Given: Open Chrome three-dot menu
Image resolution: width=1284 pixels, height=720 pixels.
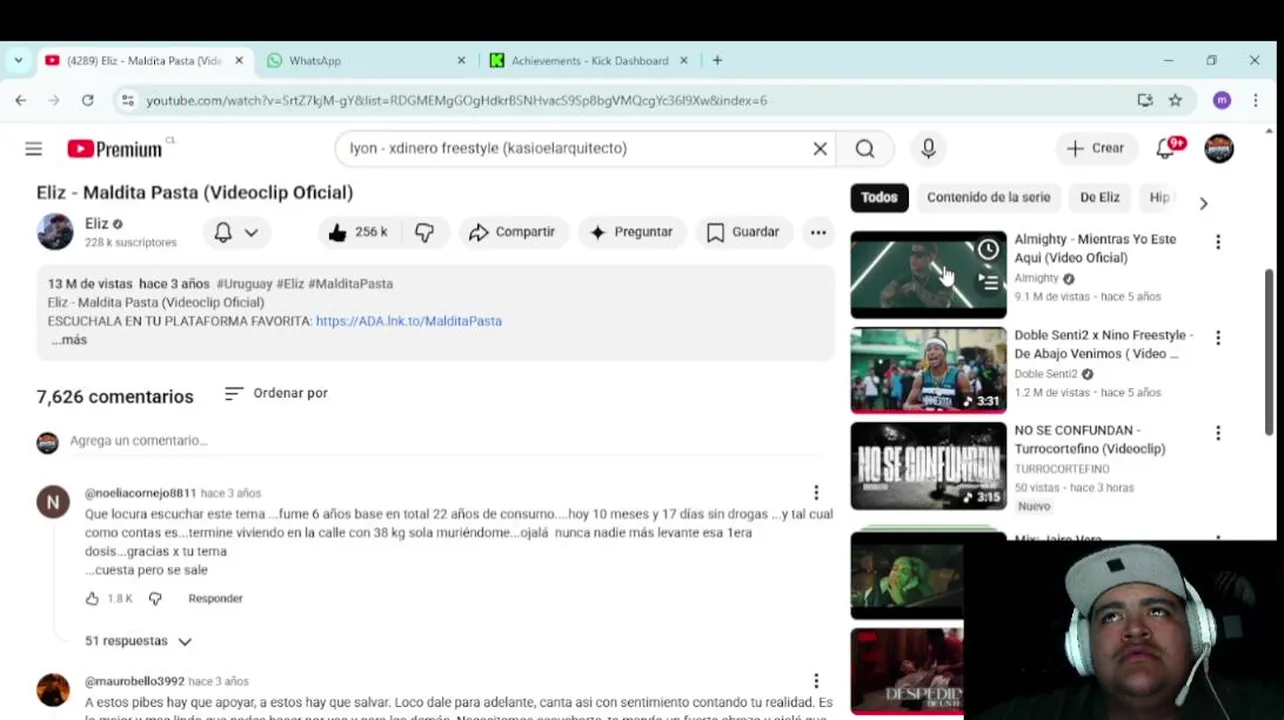Looking at the screenshot, I should (x=1255, y=100).
